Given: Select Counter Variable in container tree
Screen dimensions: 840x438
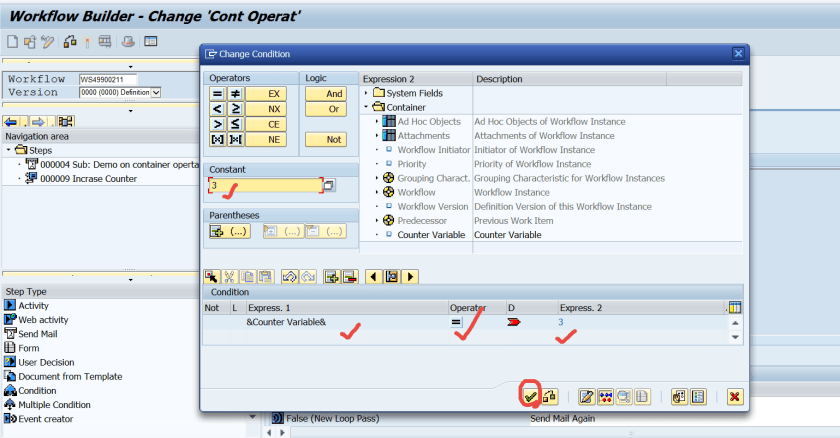Looking at the screenshot, I should (x=431, y=235).
